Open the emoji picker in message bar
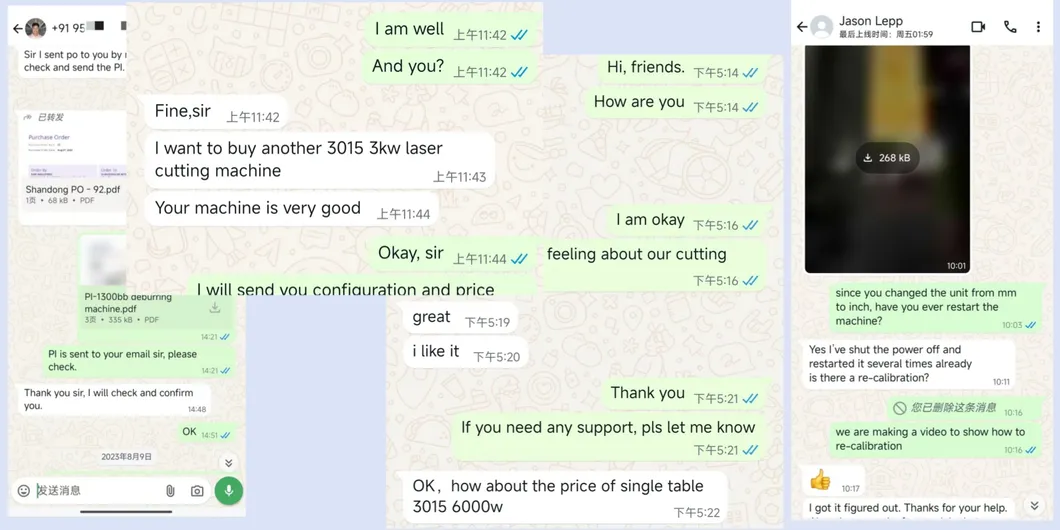 [24, 491]
